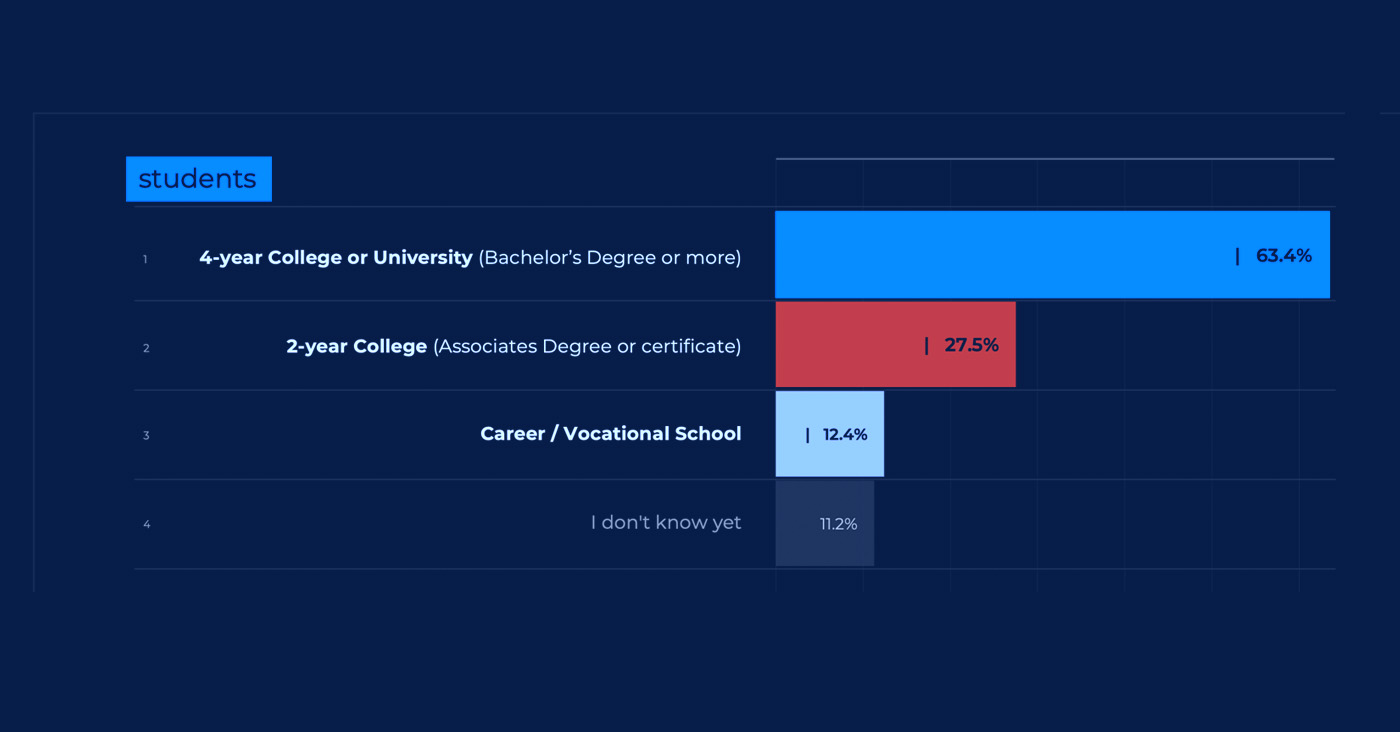The height and width of the screenshot is (732, 1400).
Task: Click the 27.5% value label
Action: coord(971,345)
